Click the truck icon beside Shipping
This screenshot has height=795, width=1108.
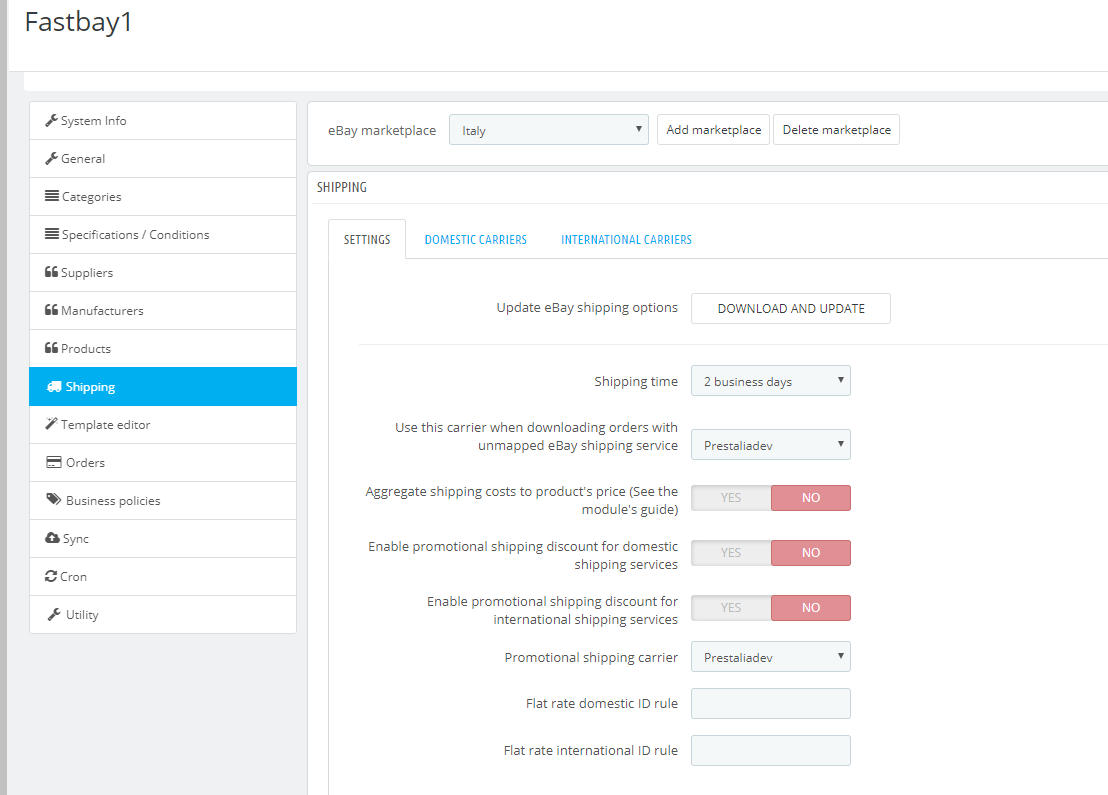pyautogui.click(x=54, y=387)
